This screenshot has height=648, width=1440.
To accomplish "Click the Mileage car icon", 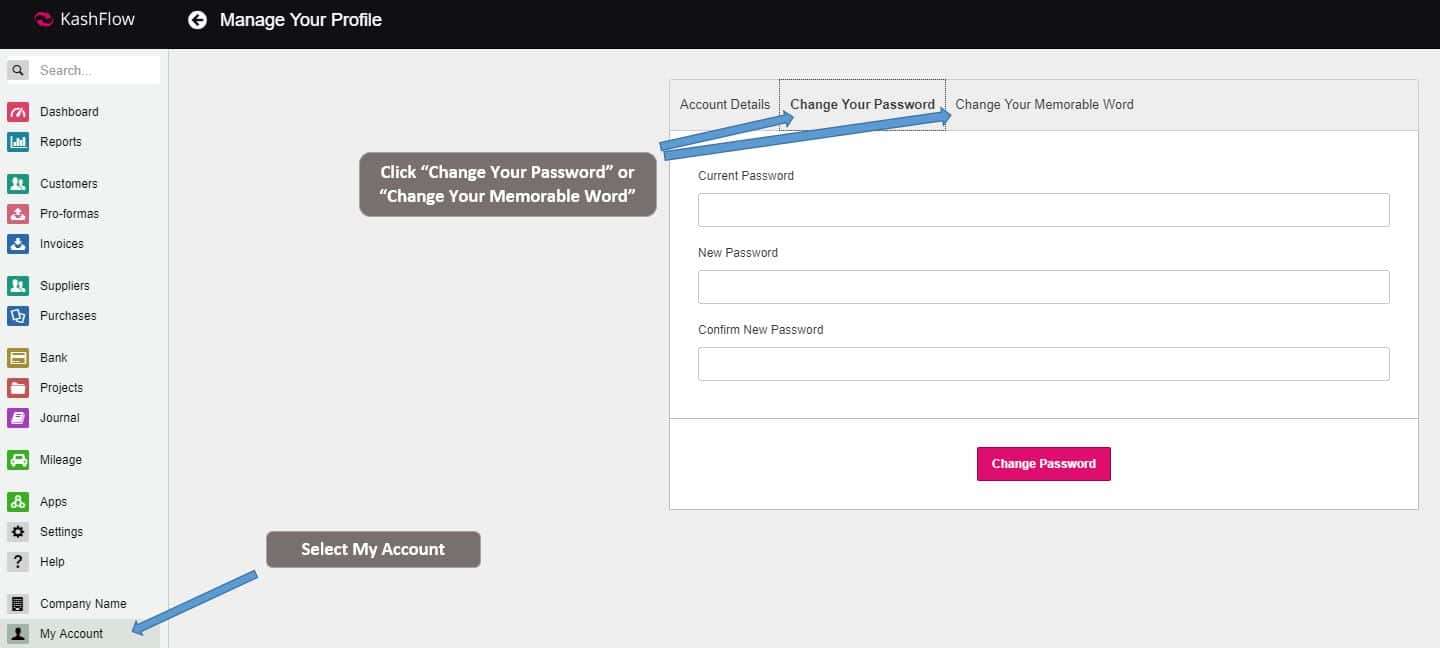I will pos(18,460).
